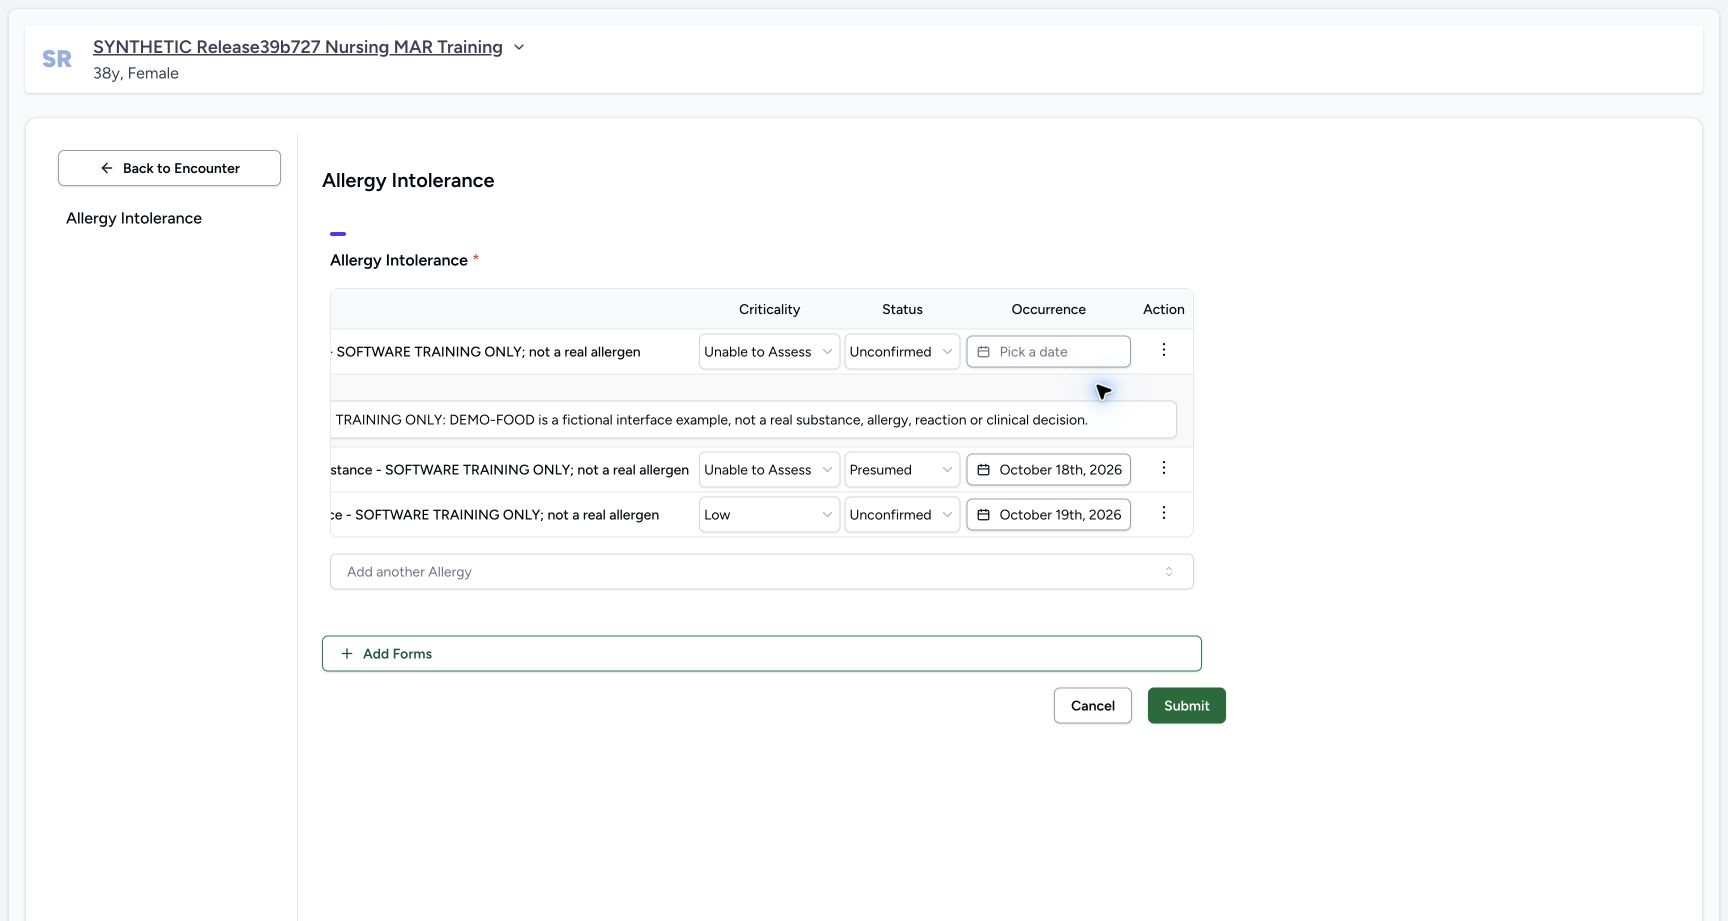Open the Add another Allergy selector
The width and height of the screenshot is (1728, 921).
(762, 572)
